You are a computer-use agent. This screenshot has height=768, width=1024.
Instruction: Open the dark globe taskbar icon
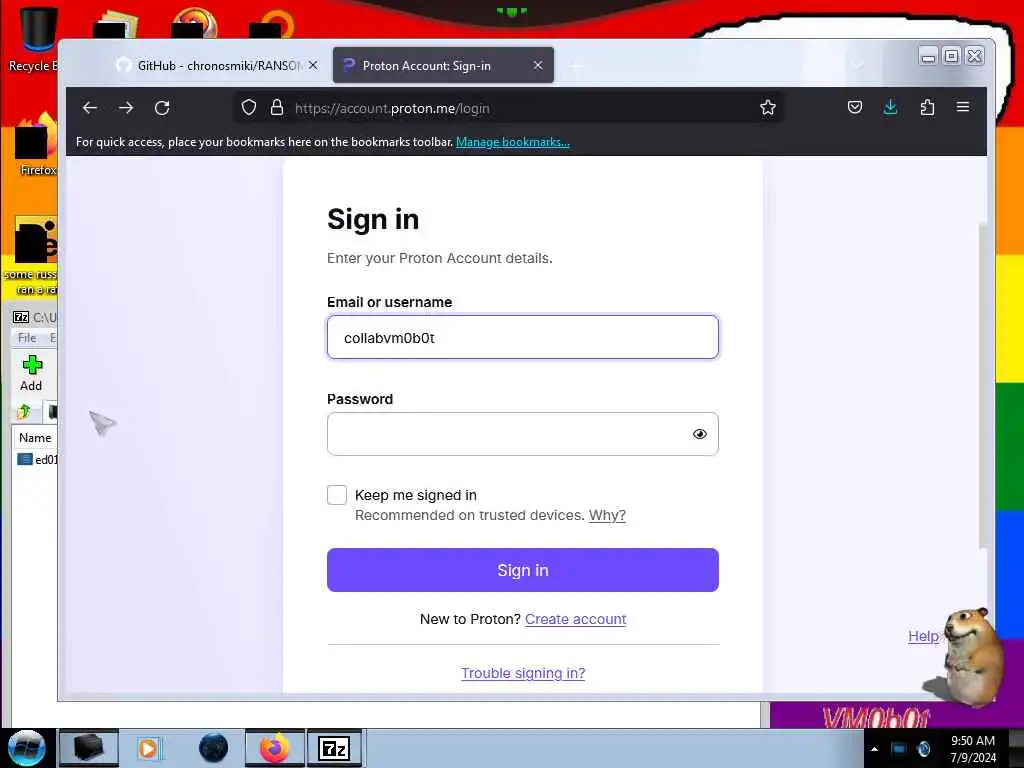point(213,748)
